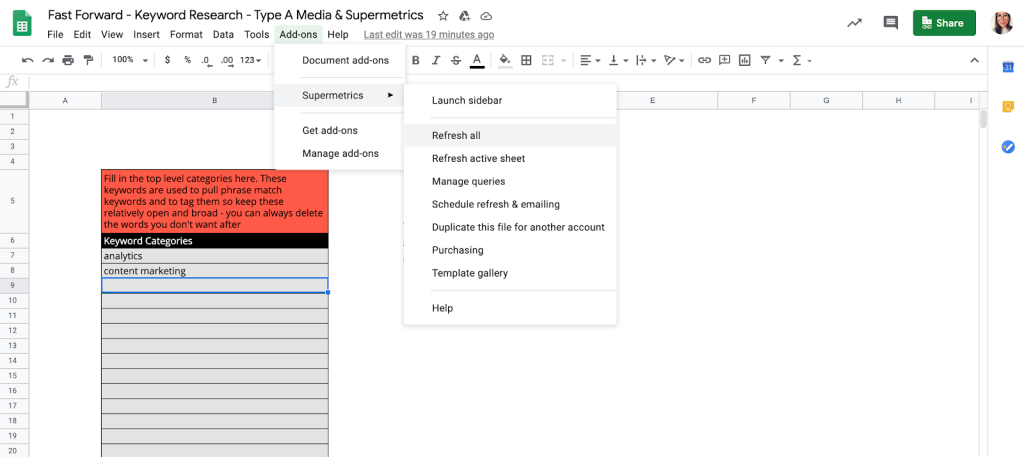Select the cell containing 'content marketing'
This screenshot has height=457, width=1024.
coord(214,271)
